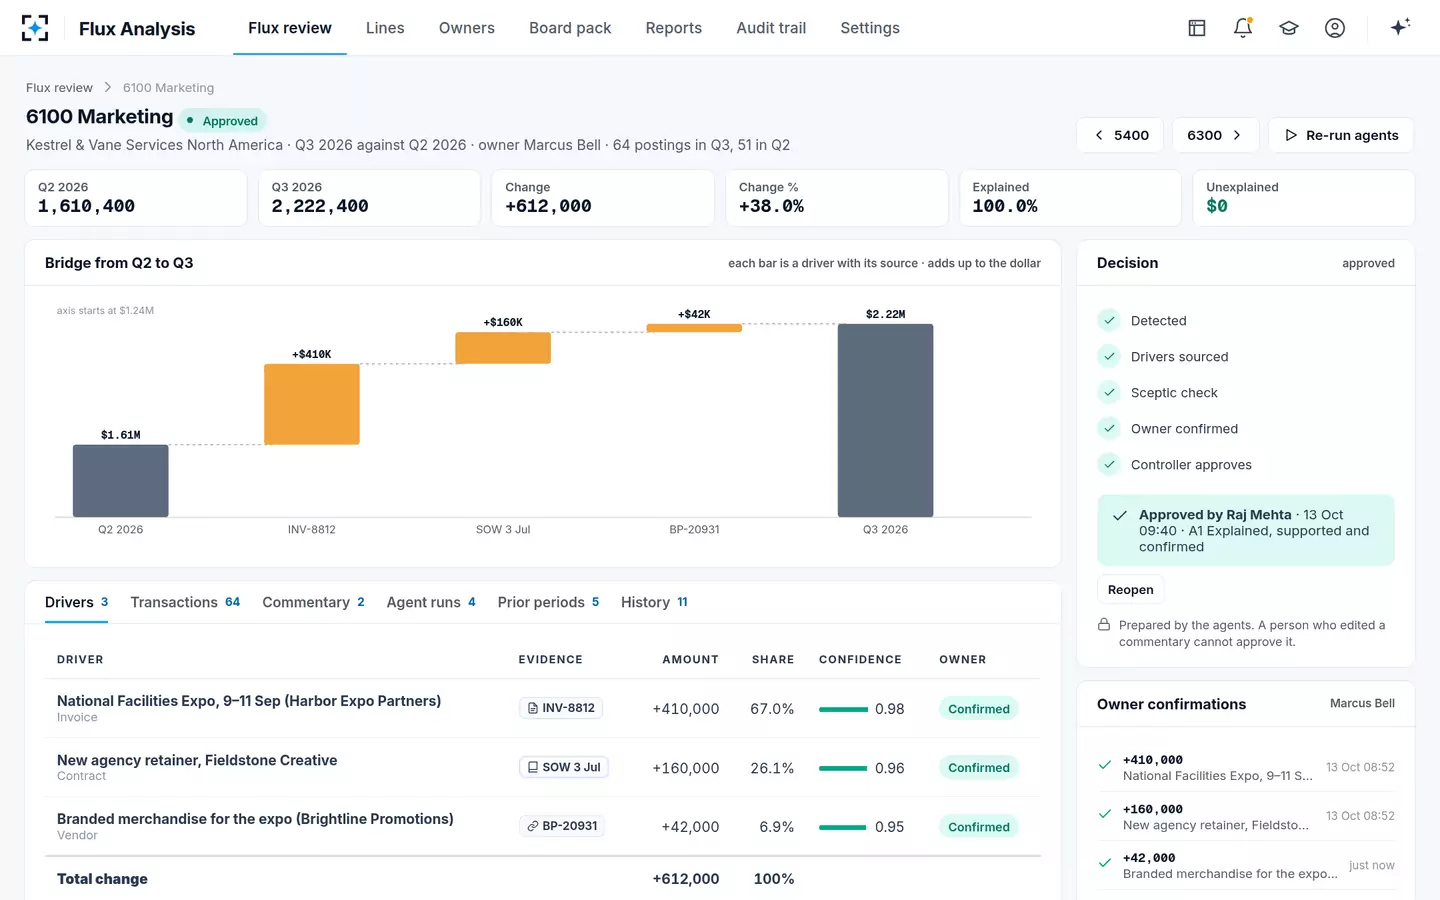Click the Confirmed badge for Branded merchandise row

tap(979, 827)
